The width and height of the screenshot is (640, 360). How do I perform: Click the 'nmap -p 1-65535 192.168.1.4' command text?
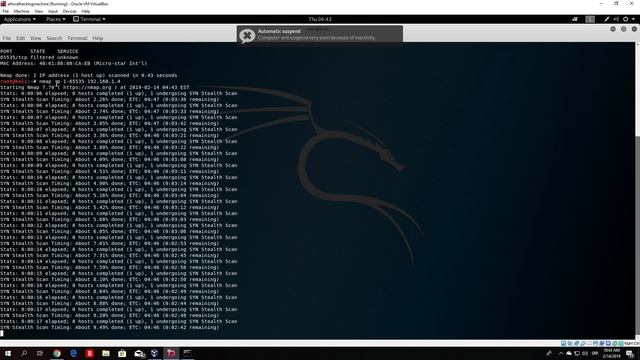(x=80, y=81)
